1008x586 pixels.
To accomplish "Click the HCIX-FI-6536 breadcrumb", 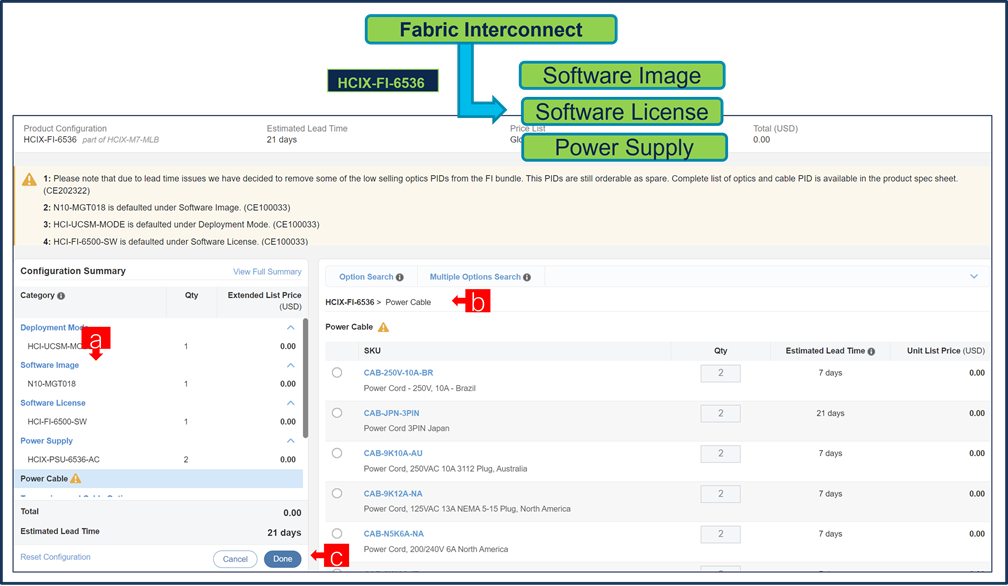I will click(x=350, y=302).
